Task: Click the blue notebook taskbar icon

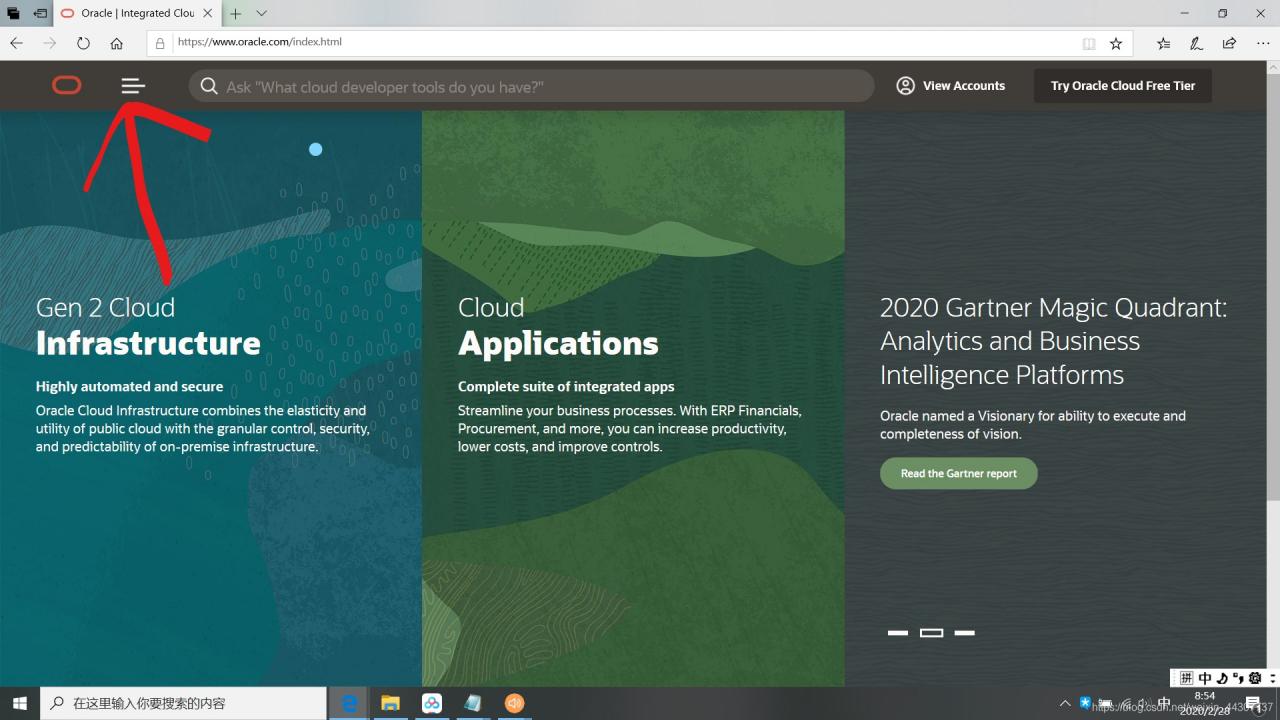Action: coord(473,703)
